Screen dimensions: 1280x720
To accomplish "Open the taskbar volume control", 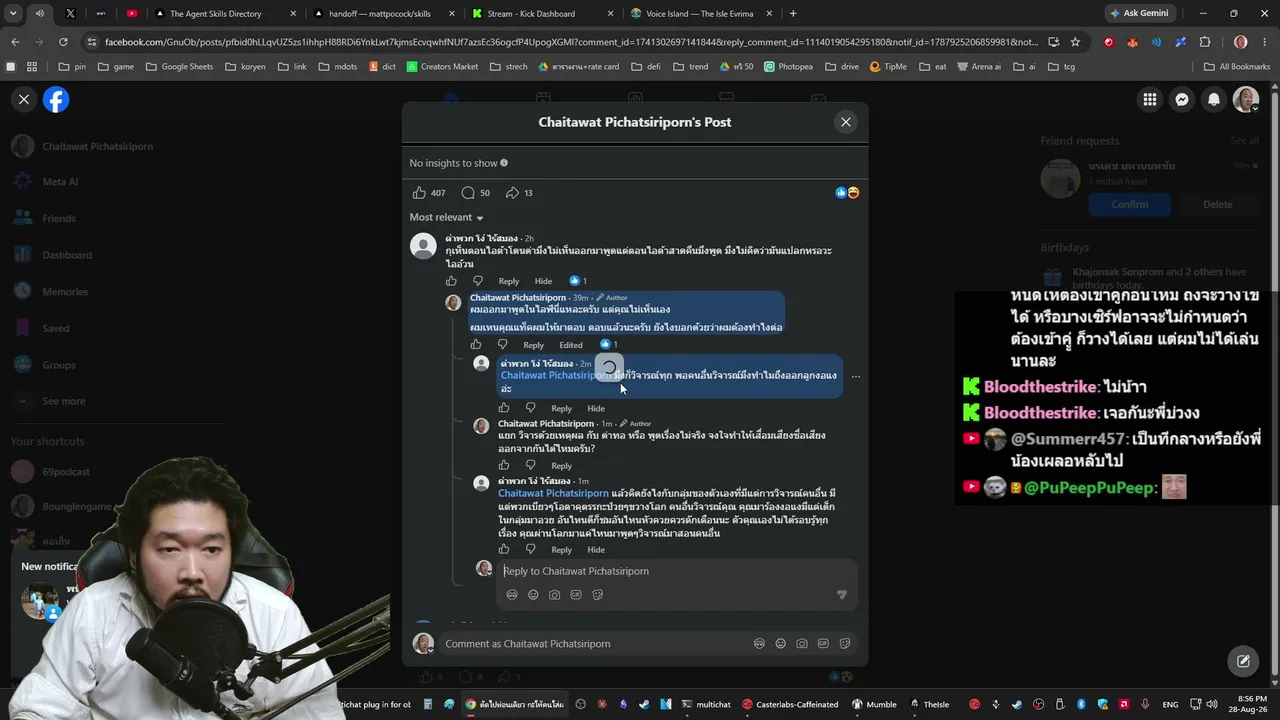I will click(1211, 704).
